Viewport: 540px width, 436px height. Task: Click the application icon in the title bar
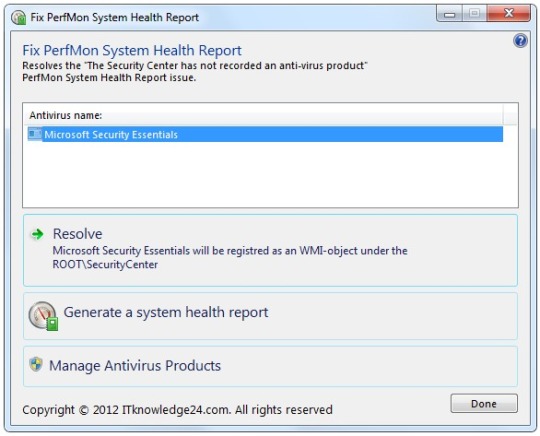tap(18, 17)
